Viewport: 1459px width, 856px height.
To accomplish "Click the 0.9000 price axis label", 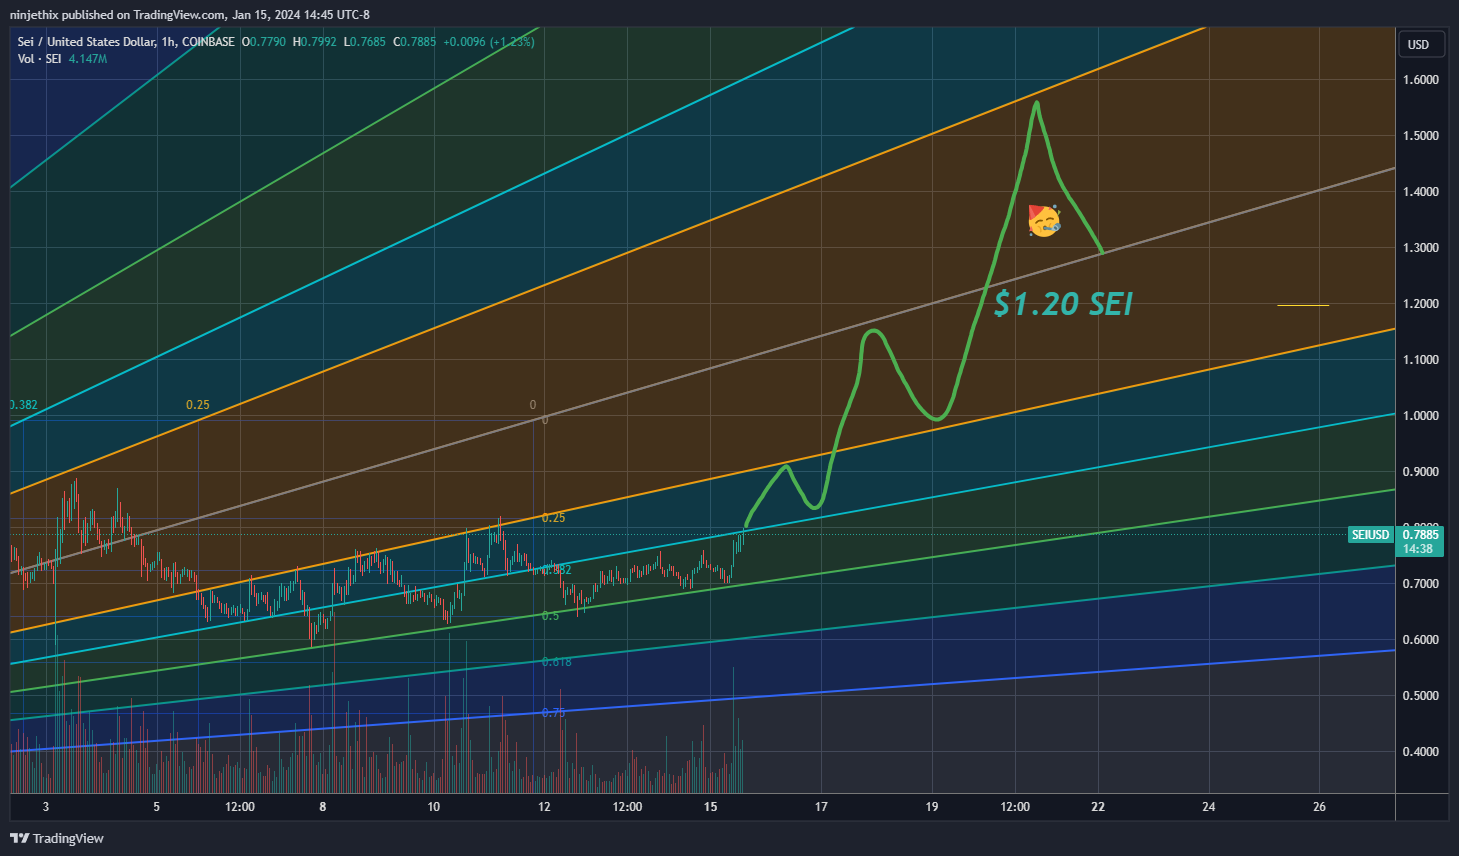I will coord(1420,472).
